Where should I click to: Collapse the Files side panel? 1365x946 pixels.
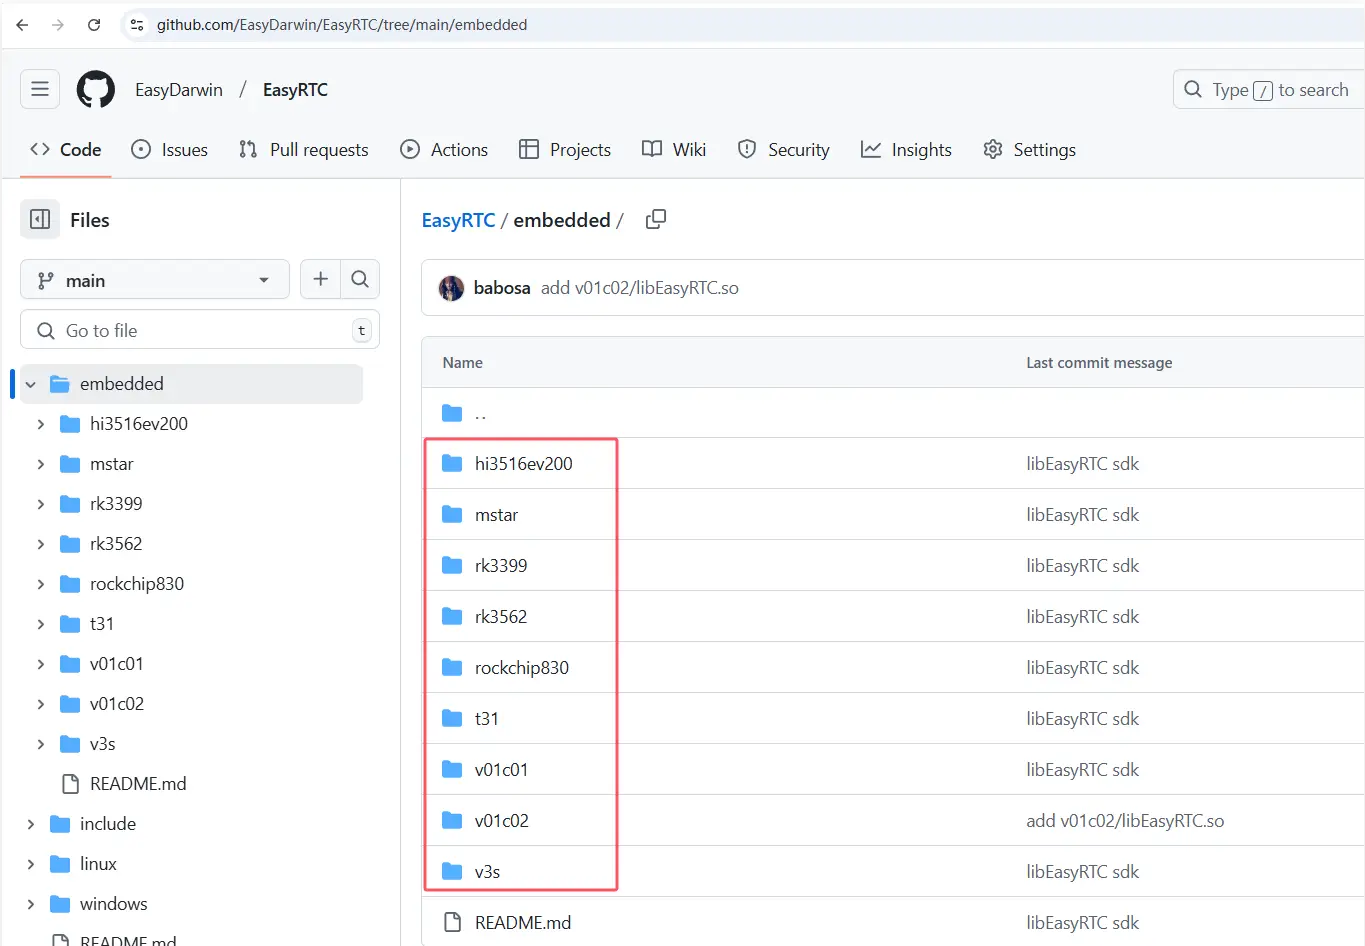(x=40, y=219)
